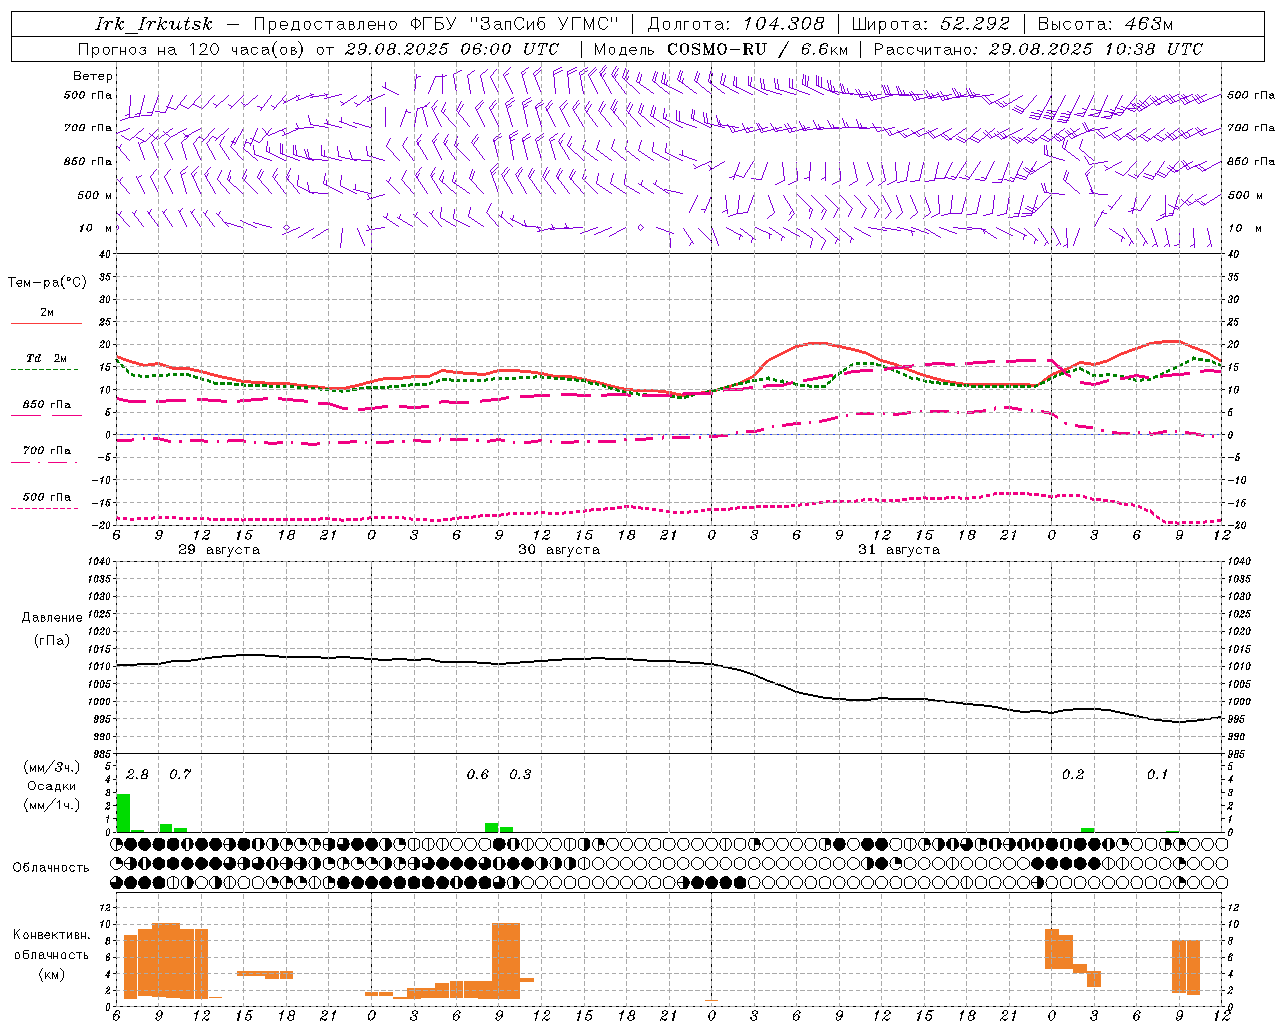Click the 'Td 2м' dew point legend label
1280x1024 pixels.
pyautogui.click(x=47, y=358)
